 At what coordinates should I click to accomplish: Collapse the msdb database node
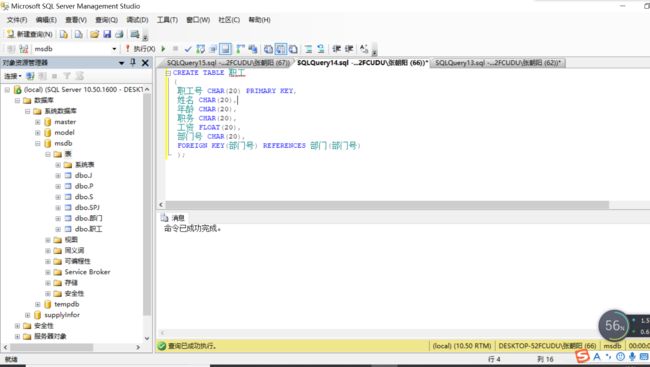tap(38, 143)
